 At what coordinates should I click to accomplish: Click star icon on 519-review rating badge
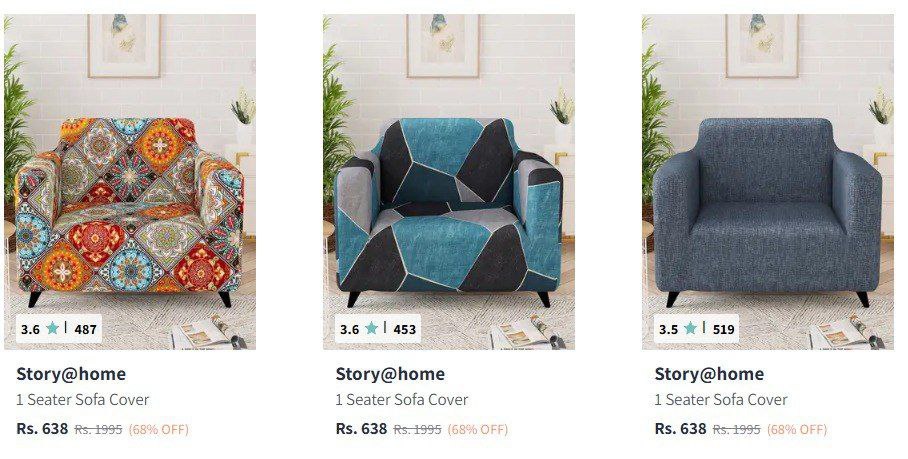coord(690,328)
